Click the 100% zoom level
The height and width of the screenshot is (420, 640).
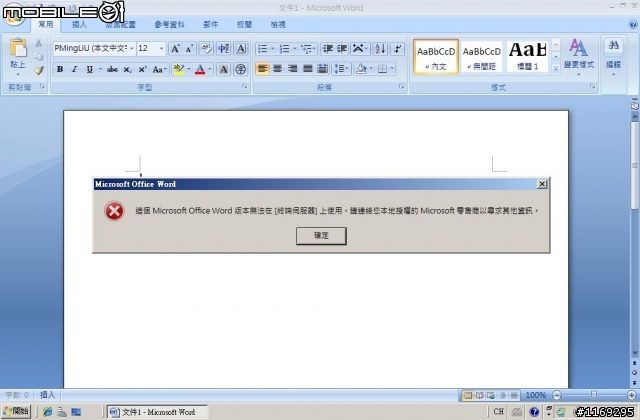pos(536,395)
